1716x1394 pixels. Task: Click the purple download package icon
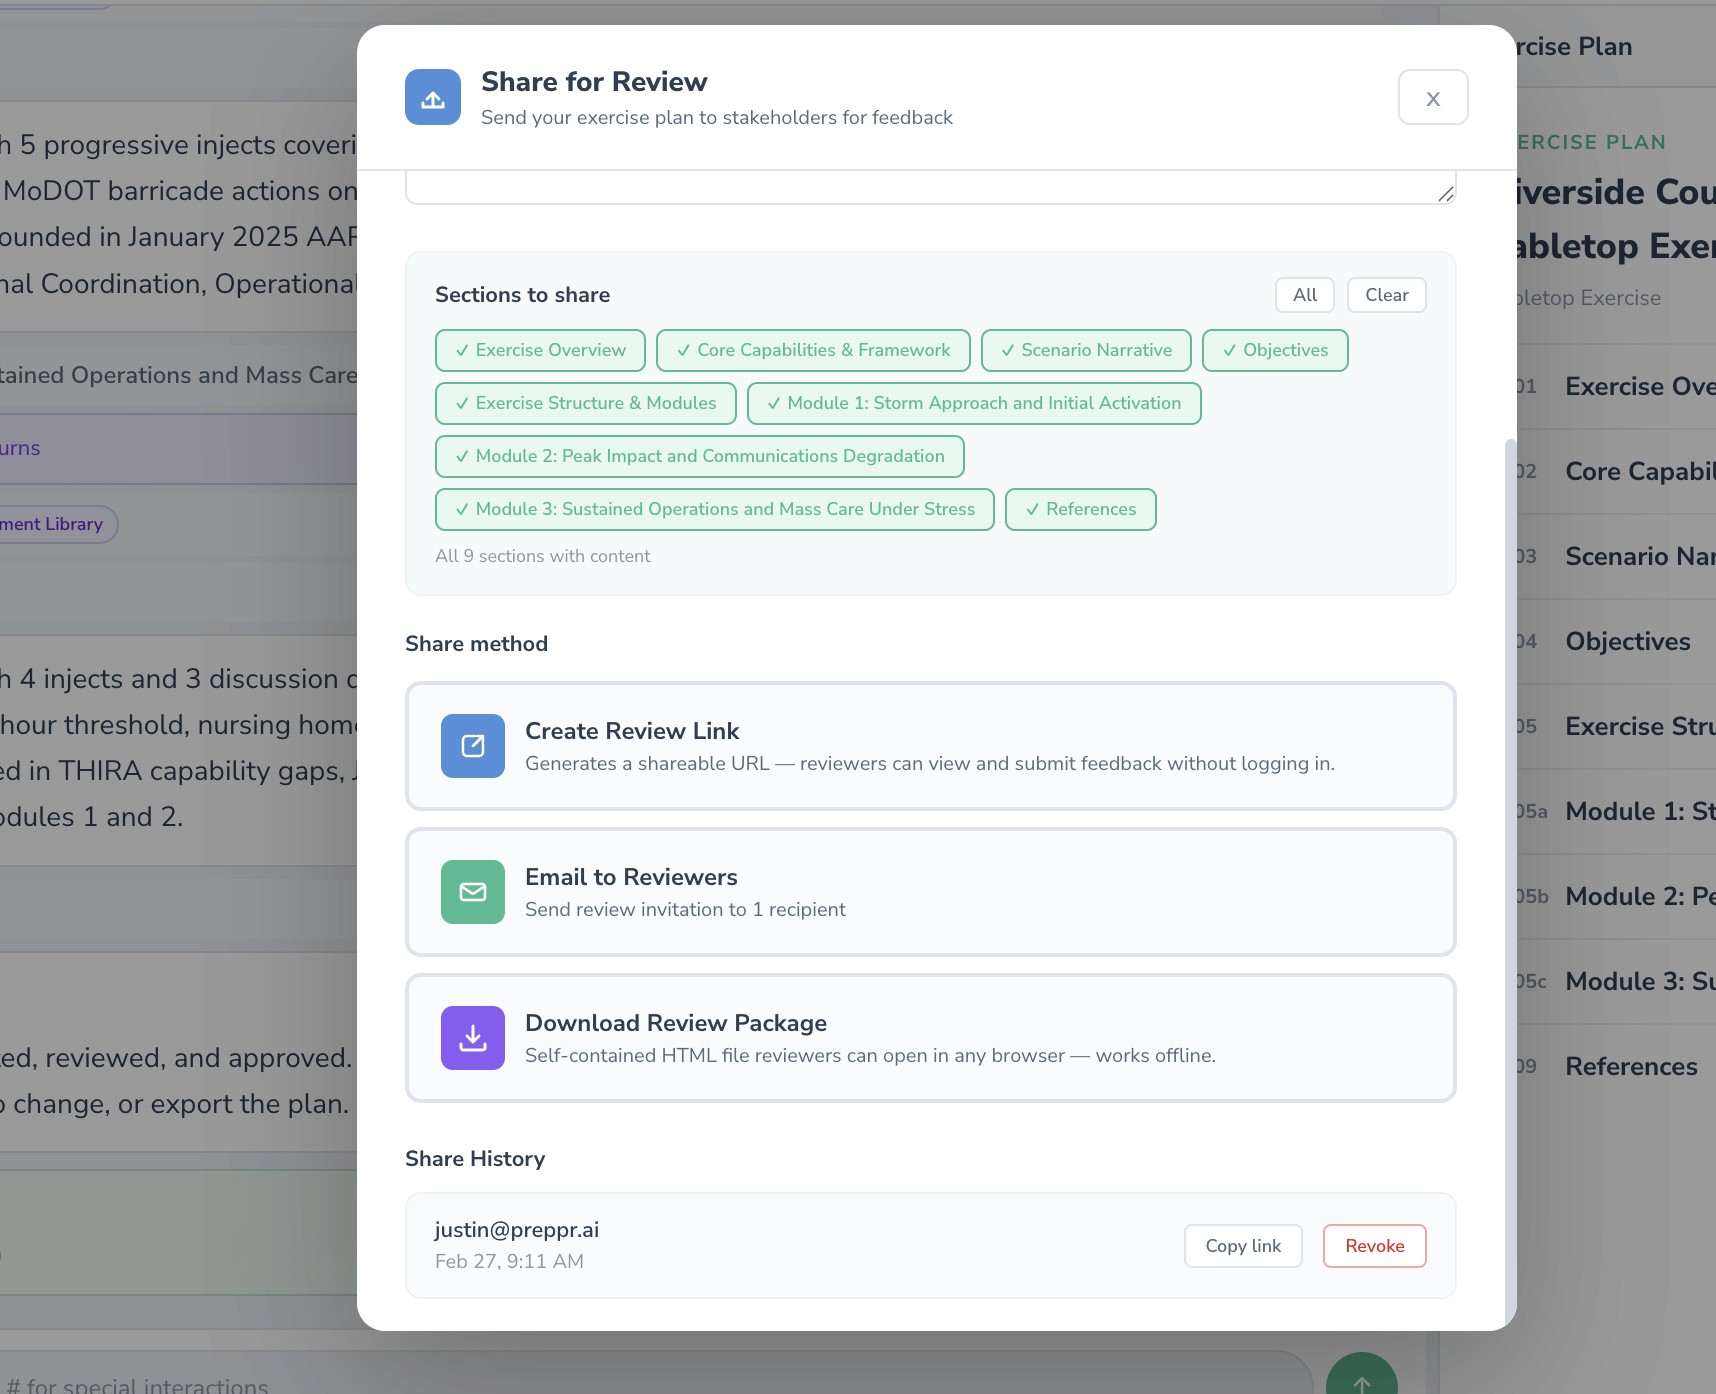click(473, 1038)
